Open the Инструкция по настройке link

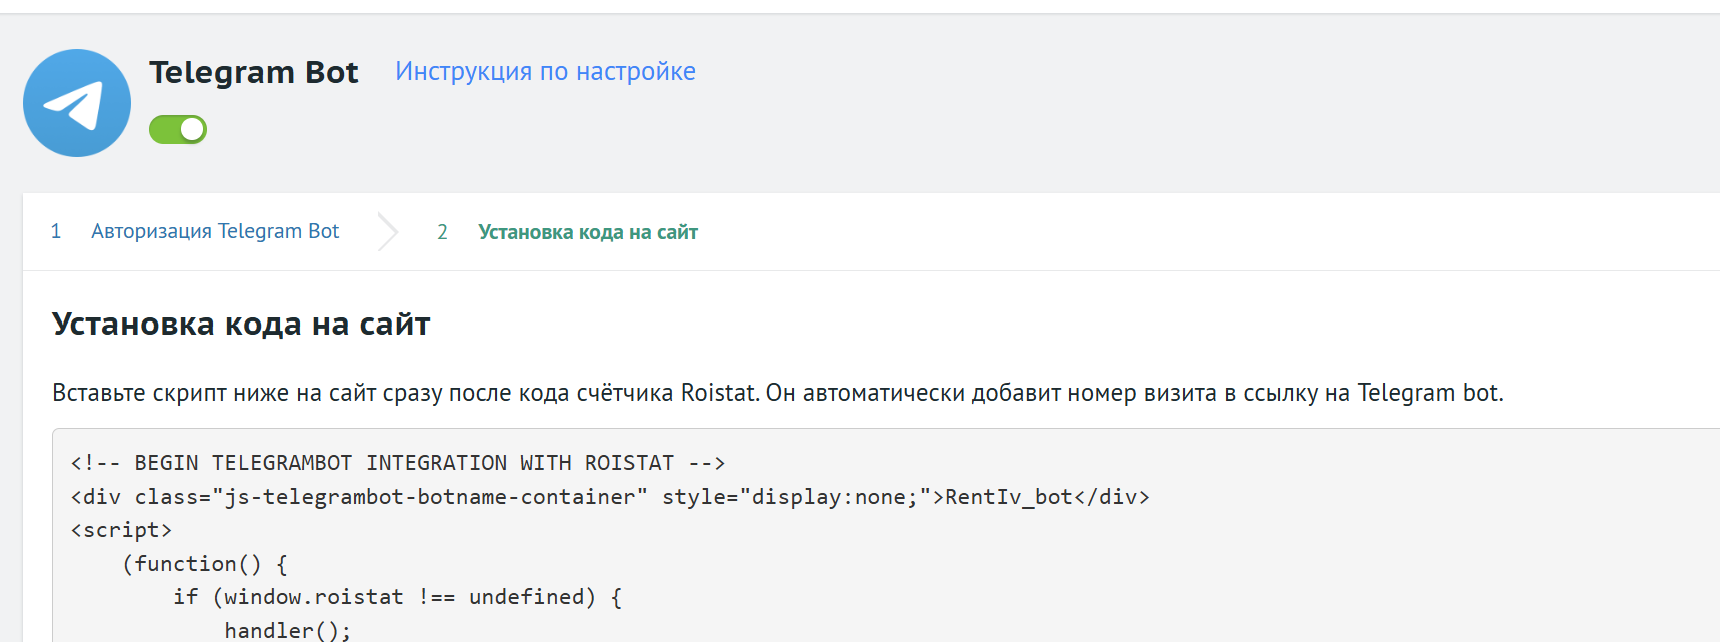(x=545, y=72)
